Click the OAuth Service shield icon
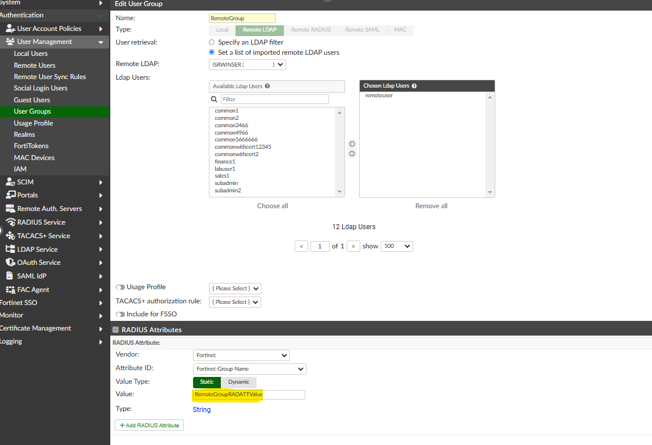The height and width of the screenshot is (445, 652). 10,262
